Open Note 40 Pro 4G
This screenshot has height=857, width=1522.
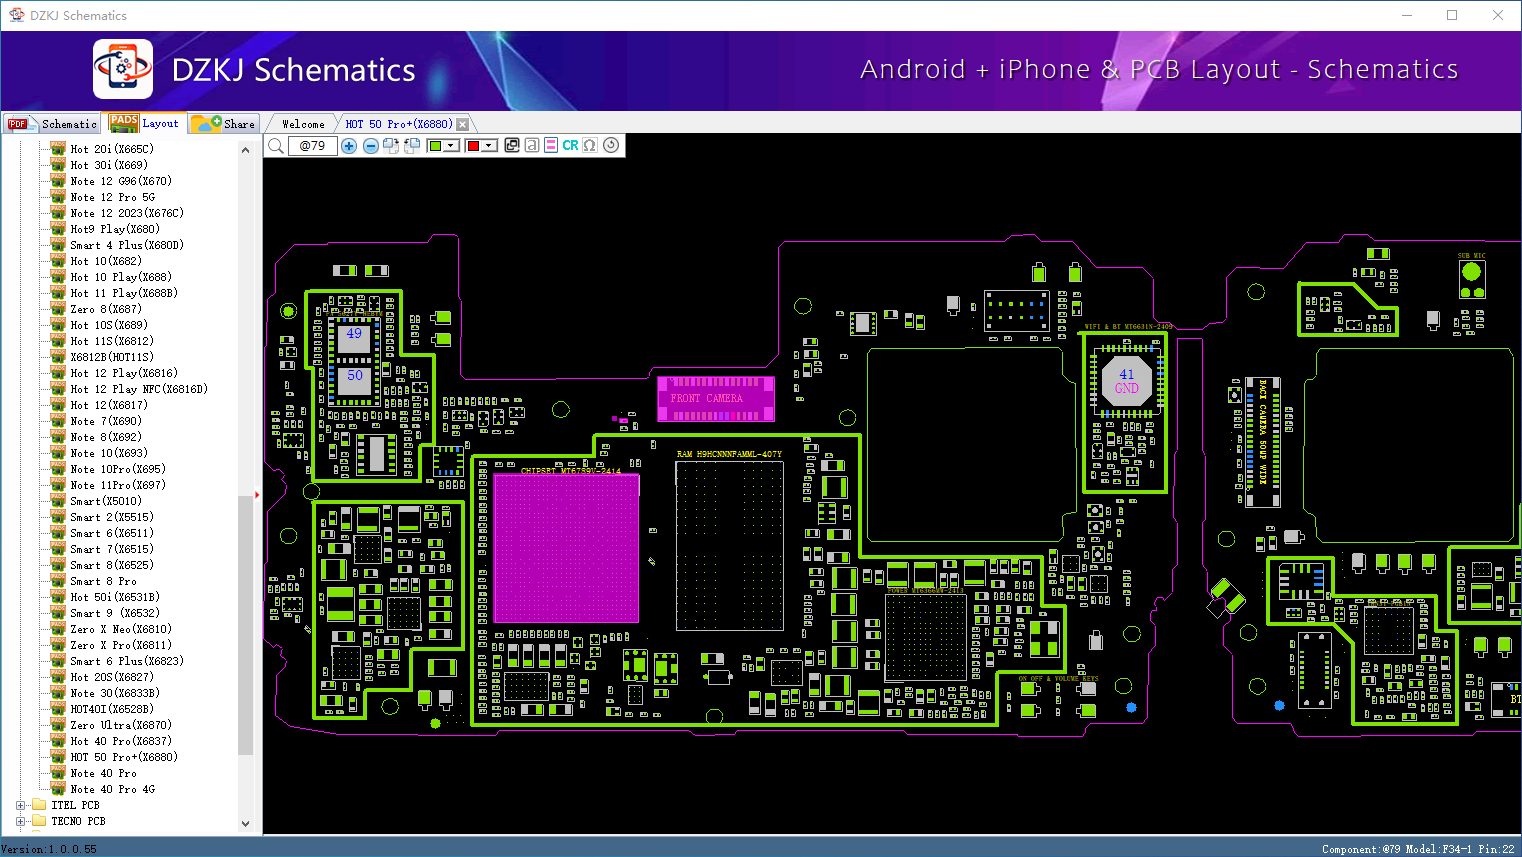pos(113,789)
